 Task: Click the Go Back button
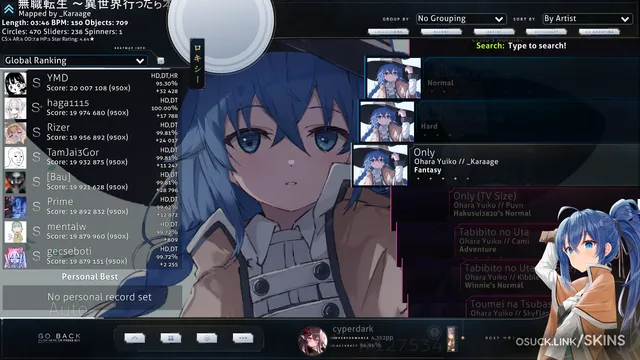pos(59,337)
